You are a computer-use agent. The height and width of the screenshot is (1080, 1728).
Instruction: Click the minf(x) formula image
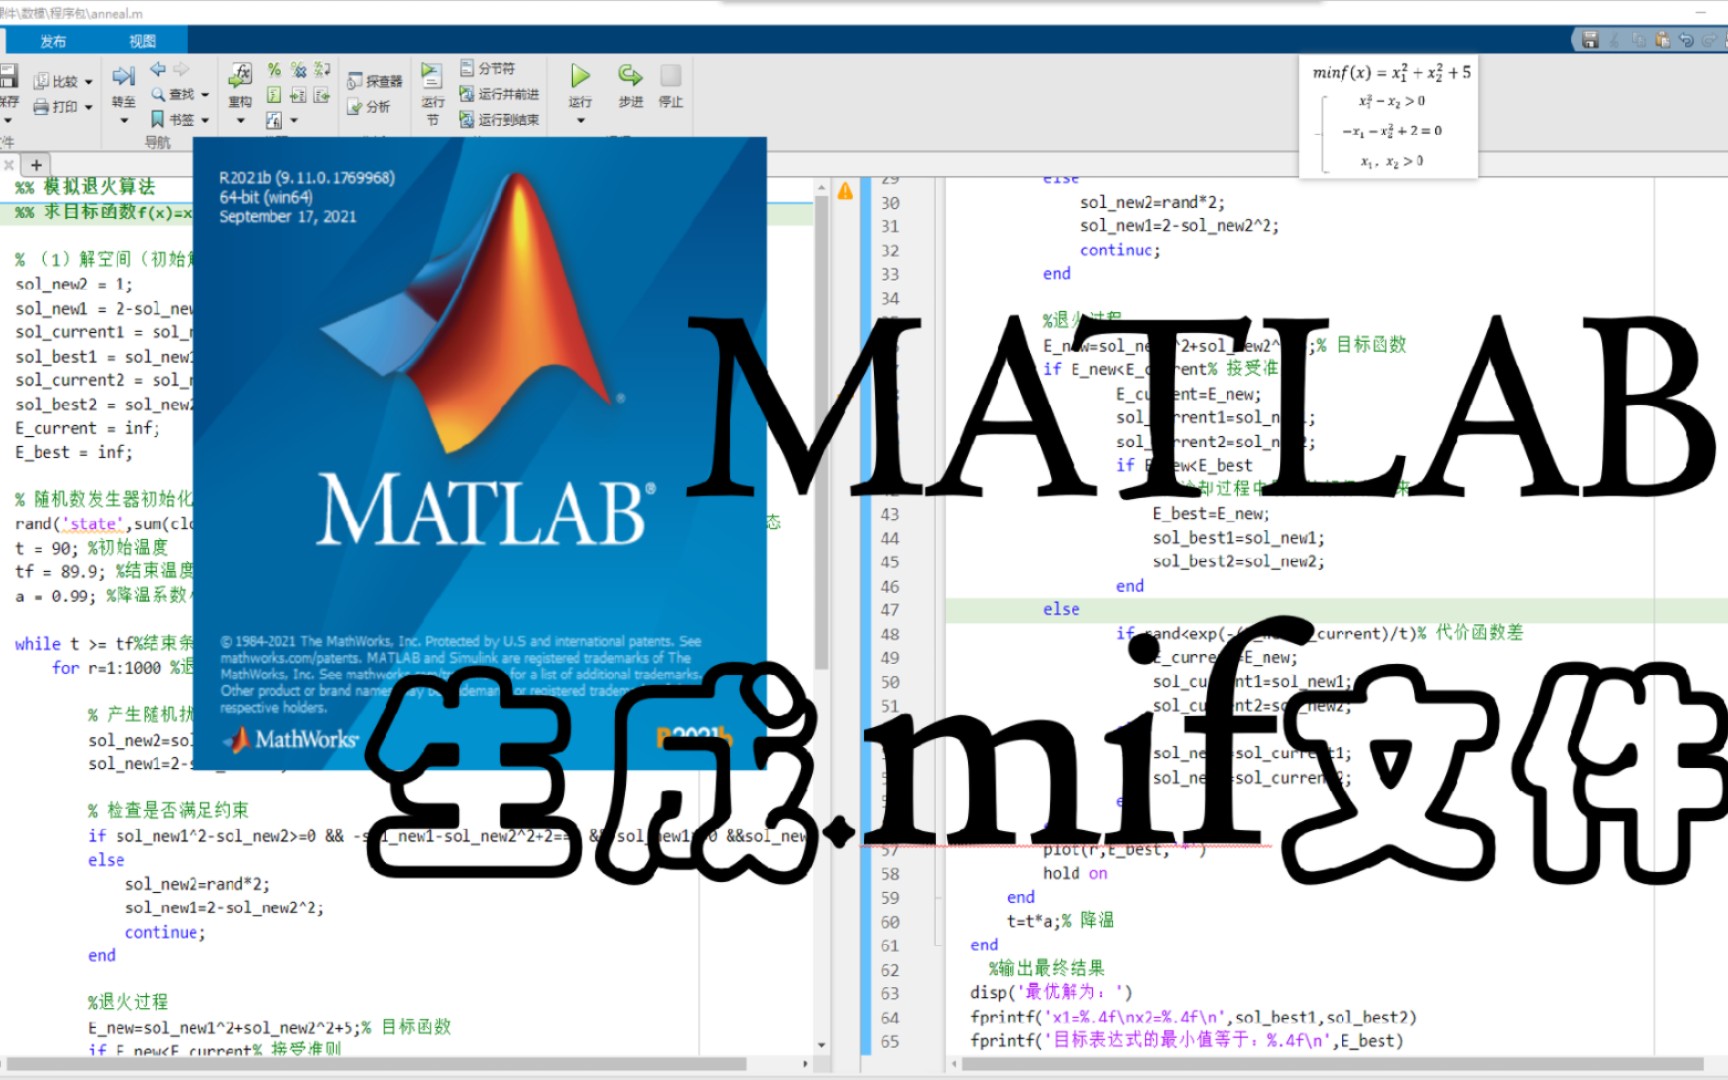click(x=1389, y=117)
